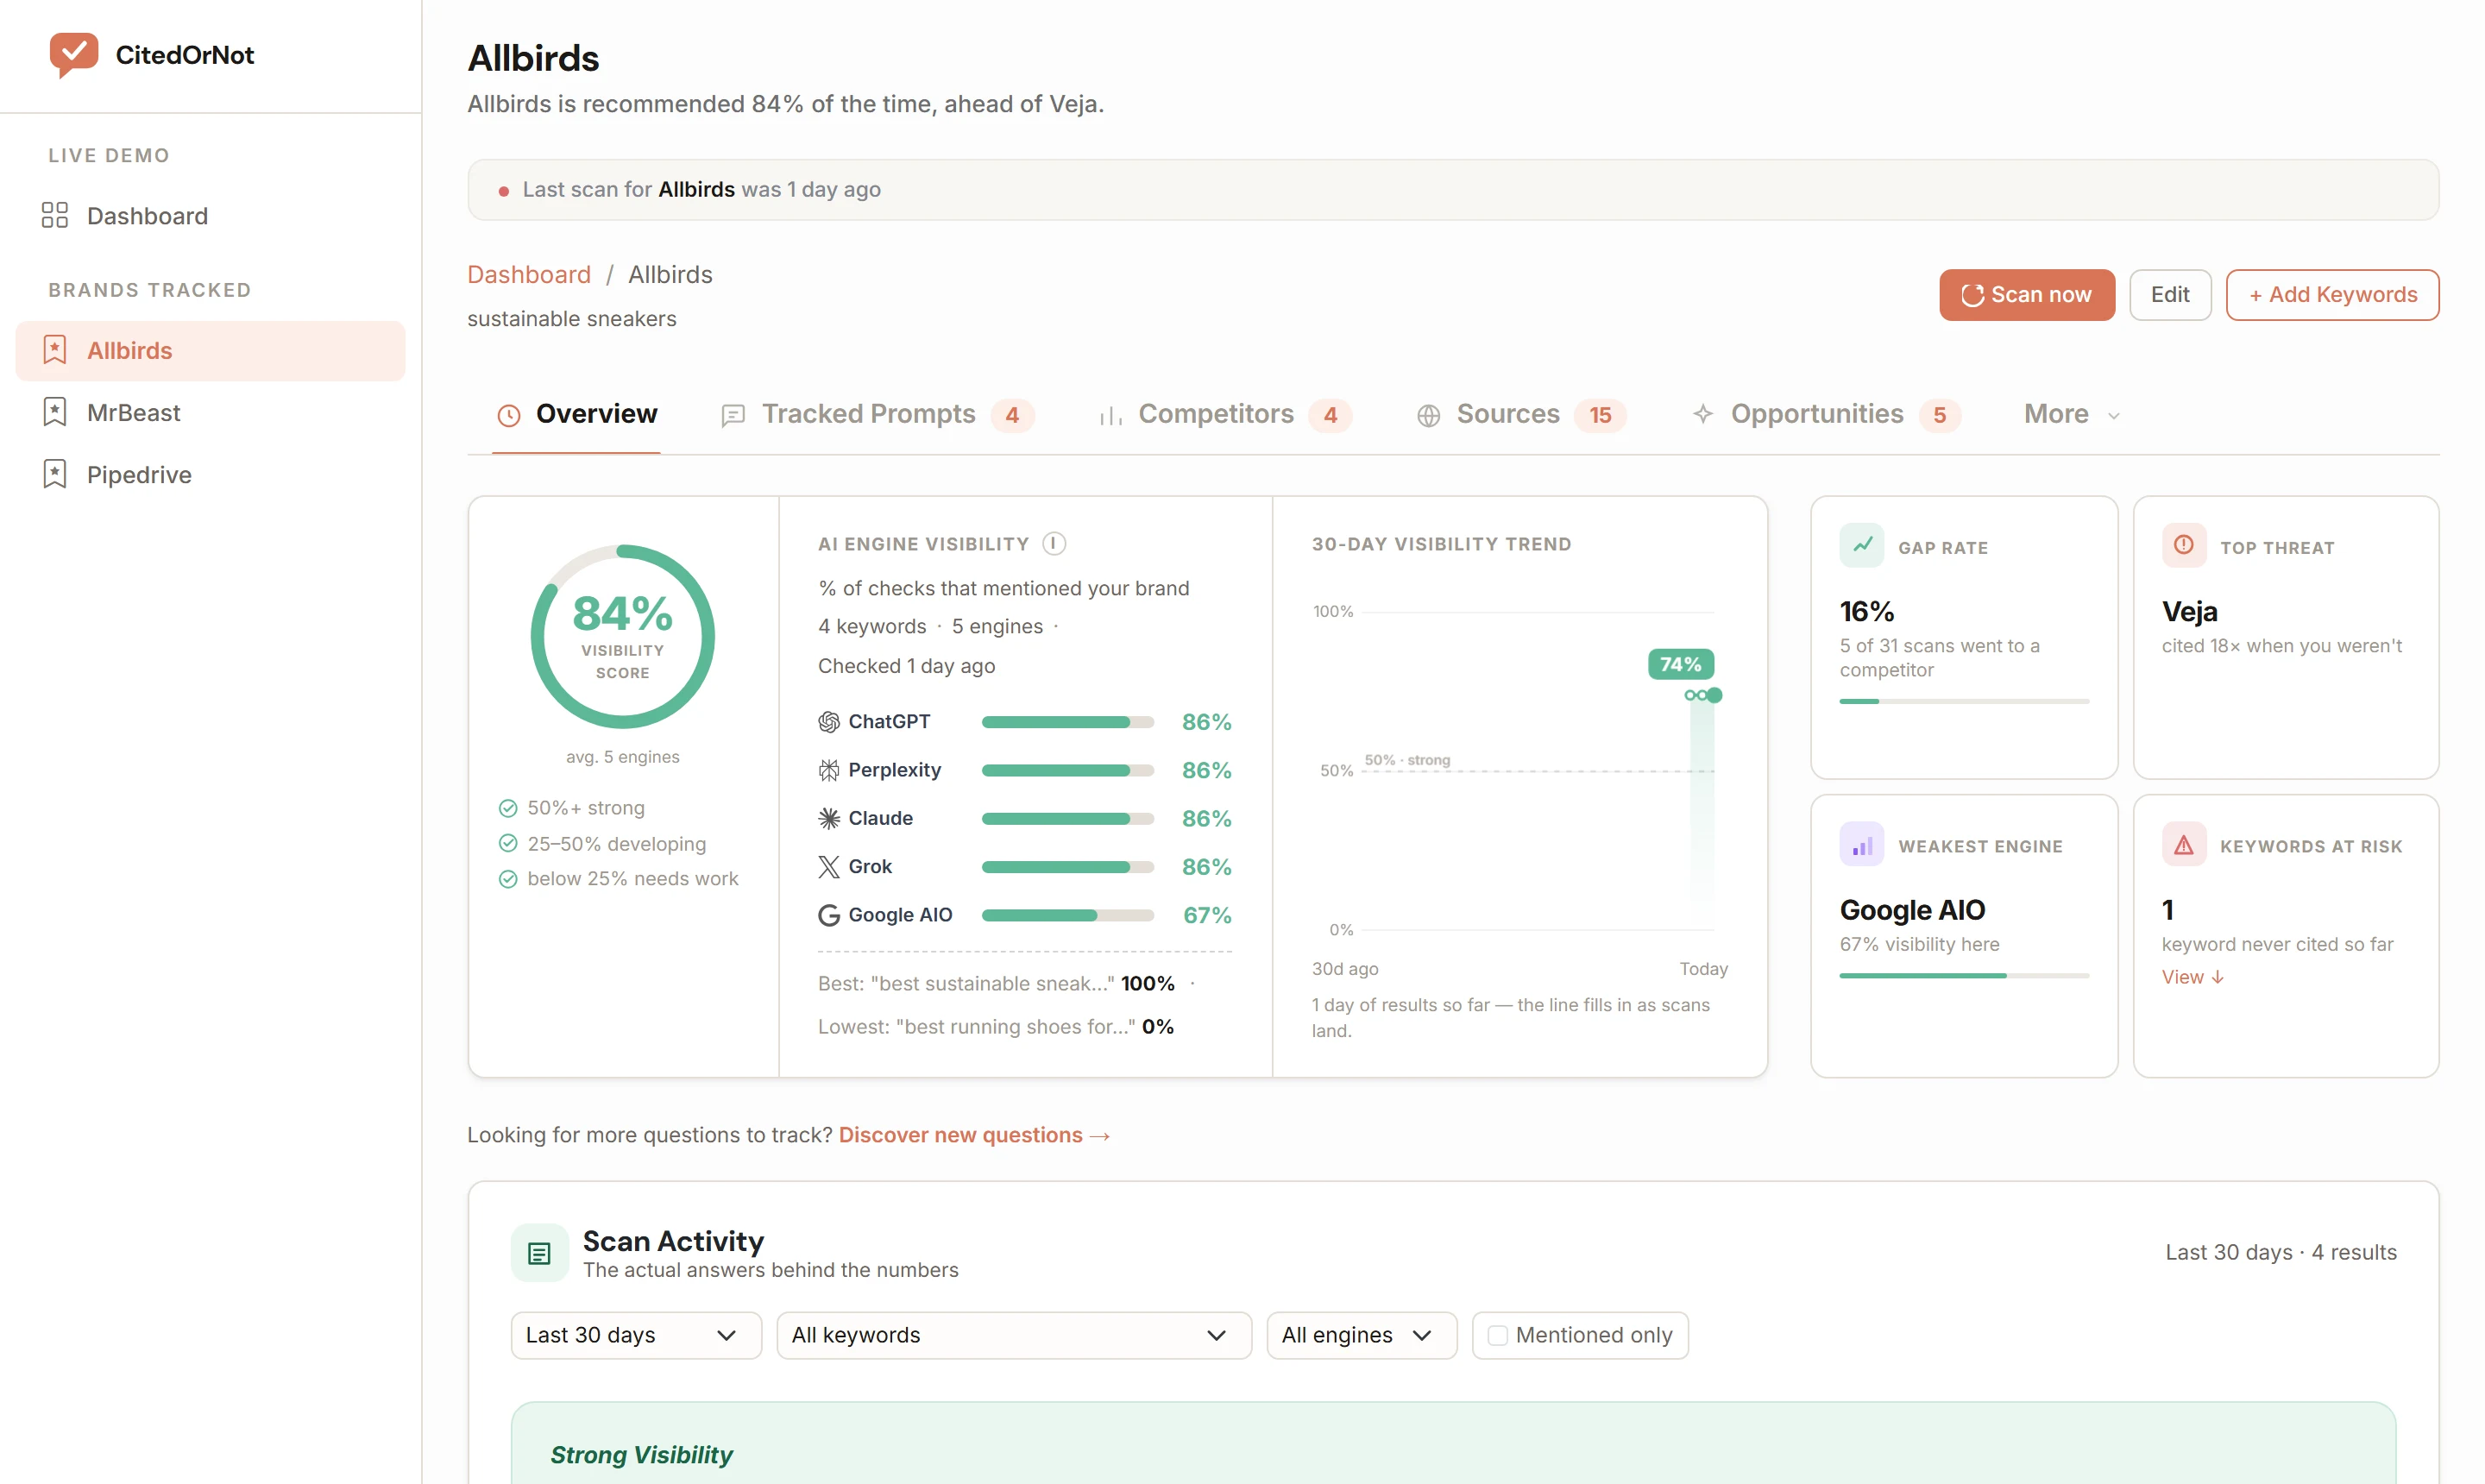Click the Opportunities sparkle icon
The width and height of the screenshot is (2485, 1484).
coord(1703,414)
